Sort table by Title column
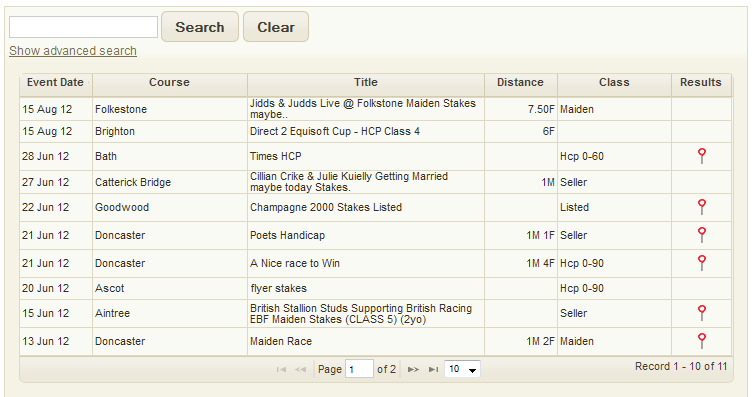Image resolution: width=752 pixels, height=397 pixels. (x=366, y=82)
